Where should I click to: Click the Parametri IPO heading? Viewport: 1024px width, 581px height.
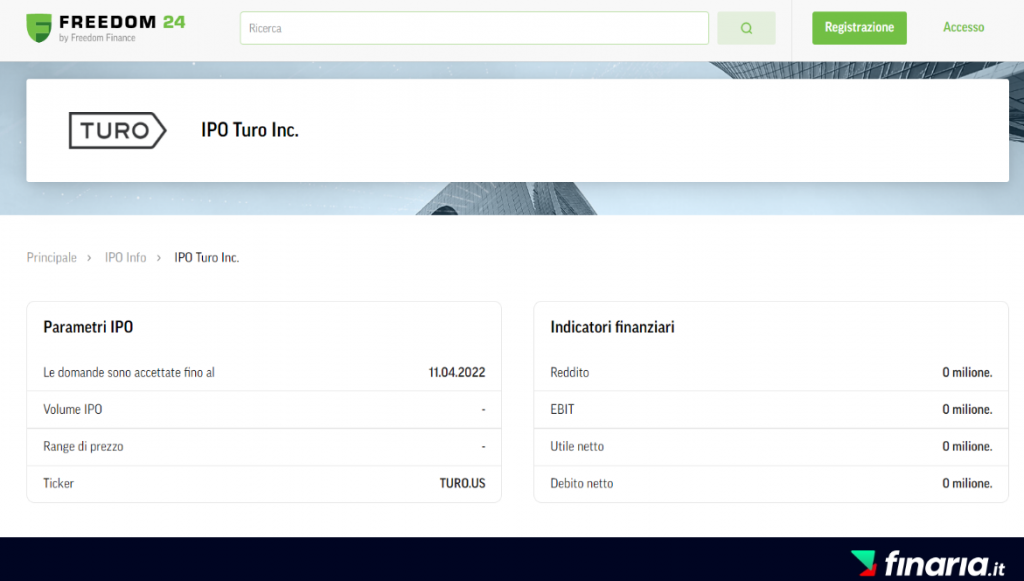click(x=88, y=327)
